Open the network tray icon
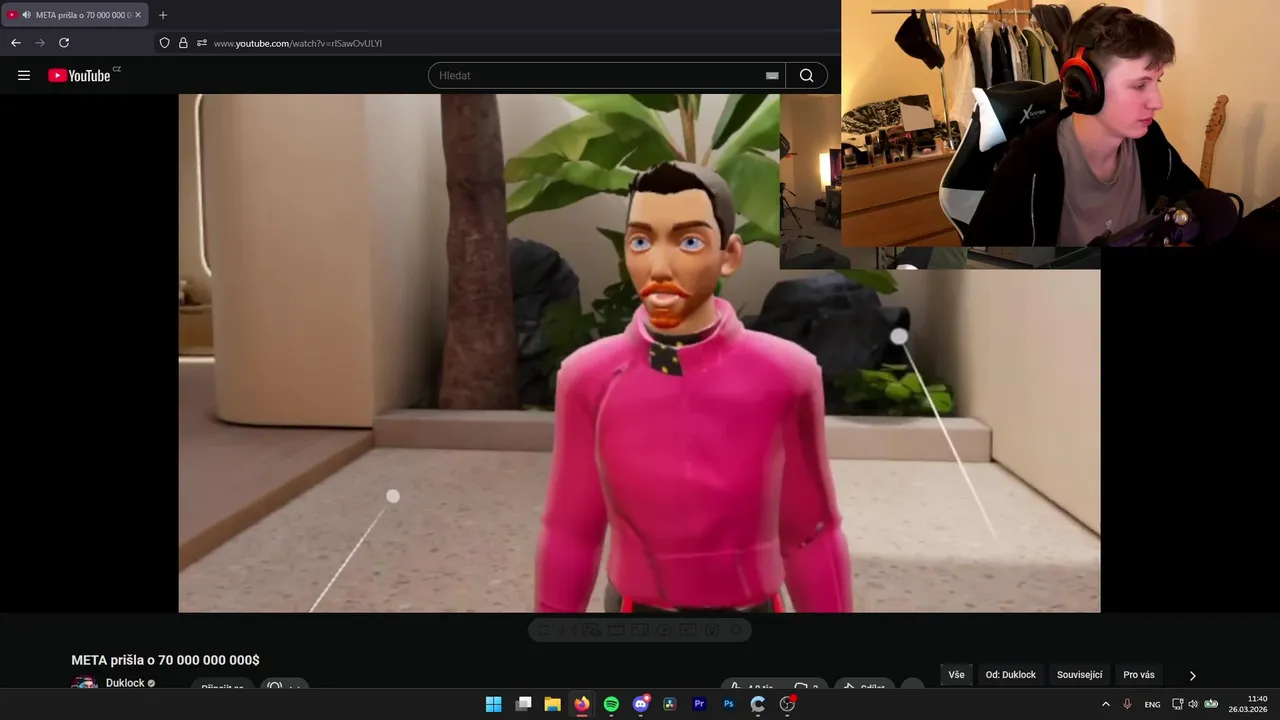 (x=1177, y=704)
